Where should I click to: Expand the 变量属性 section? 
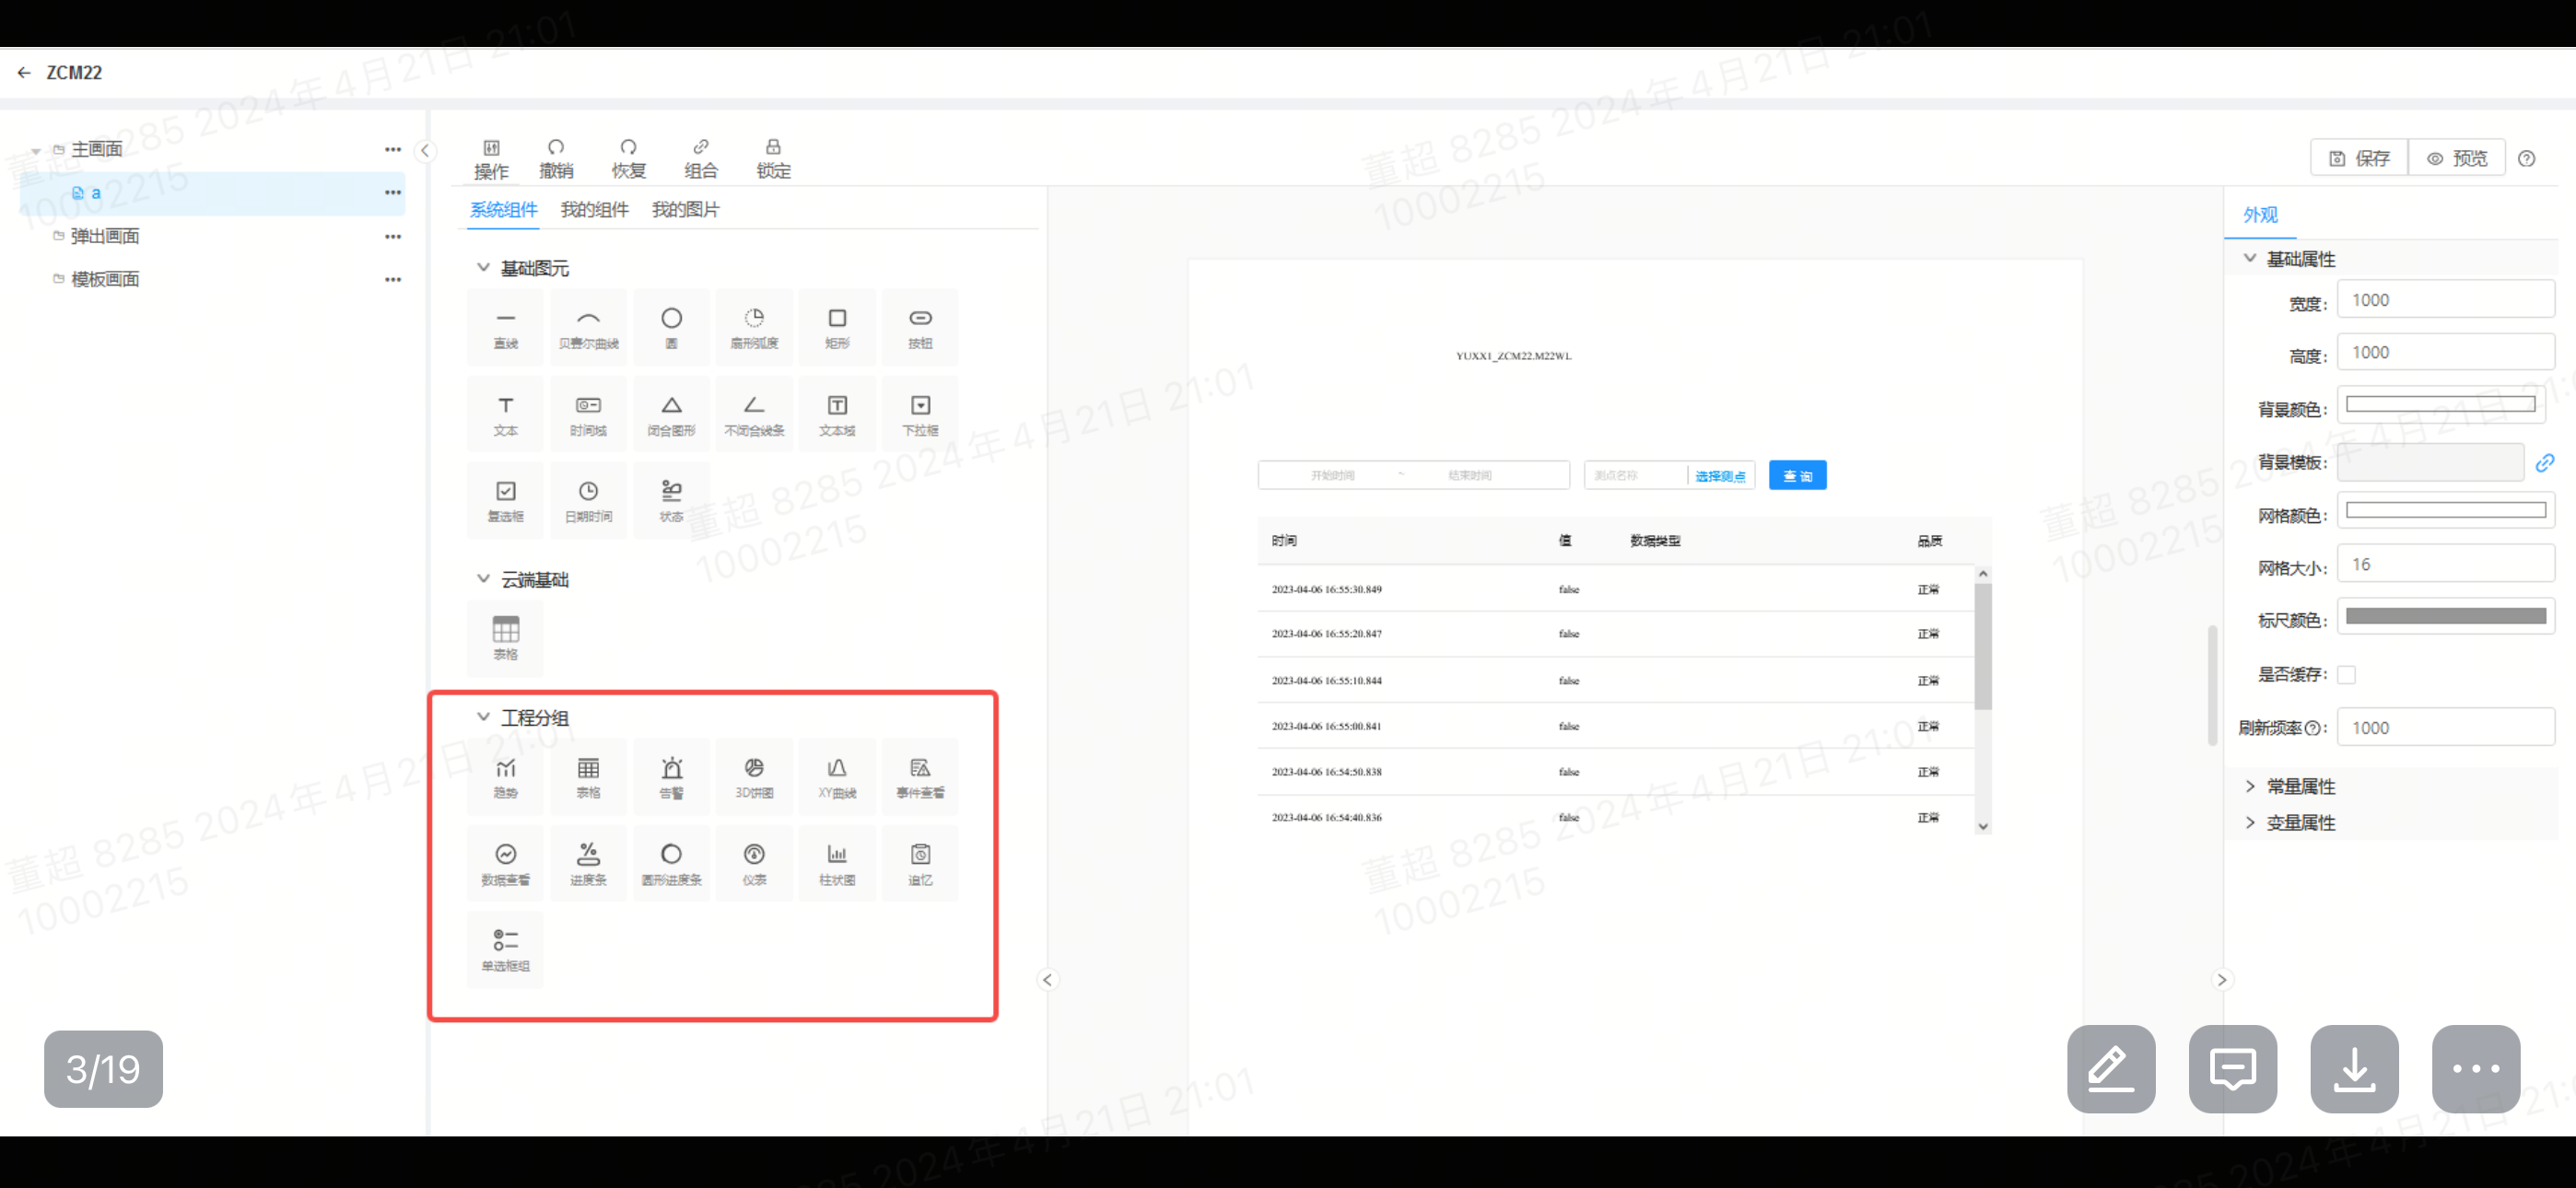2250,822
